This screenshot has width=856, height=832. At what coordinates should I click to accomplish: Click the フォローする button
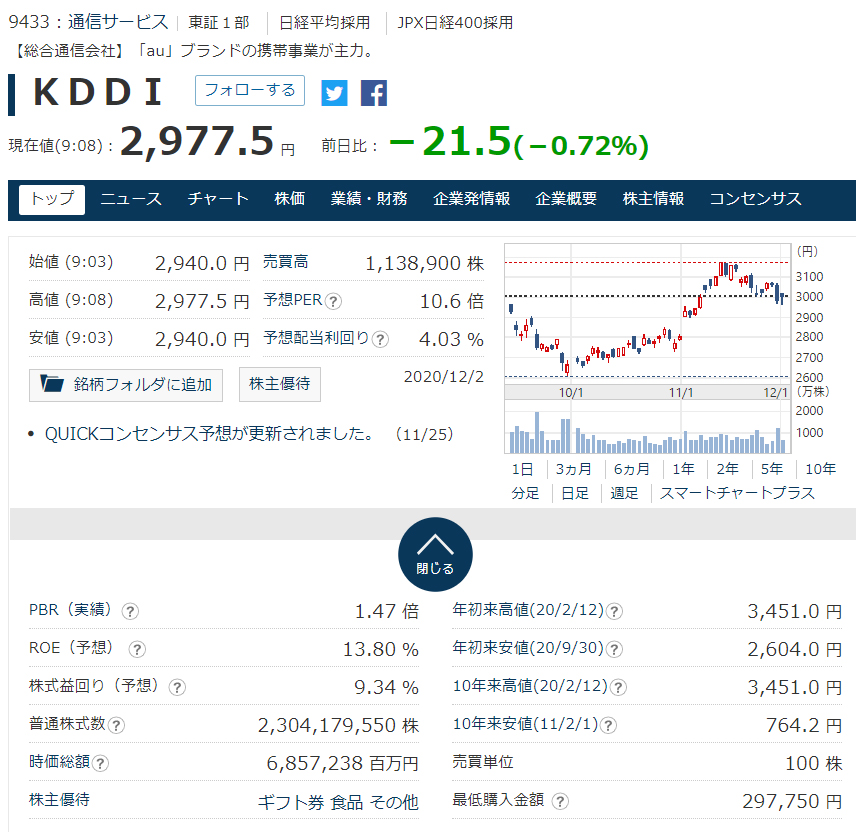coord(250,91)
